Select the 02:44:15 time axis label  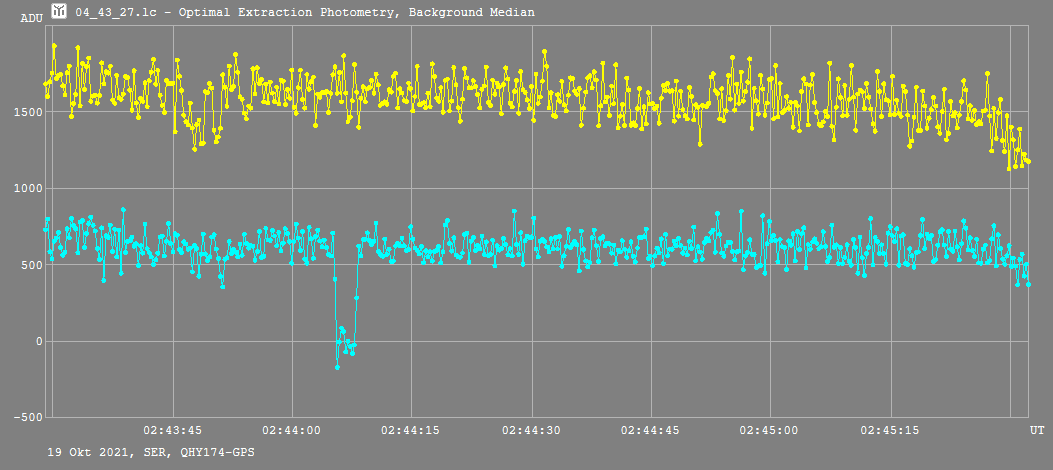click(412, 430)
